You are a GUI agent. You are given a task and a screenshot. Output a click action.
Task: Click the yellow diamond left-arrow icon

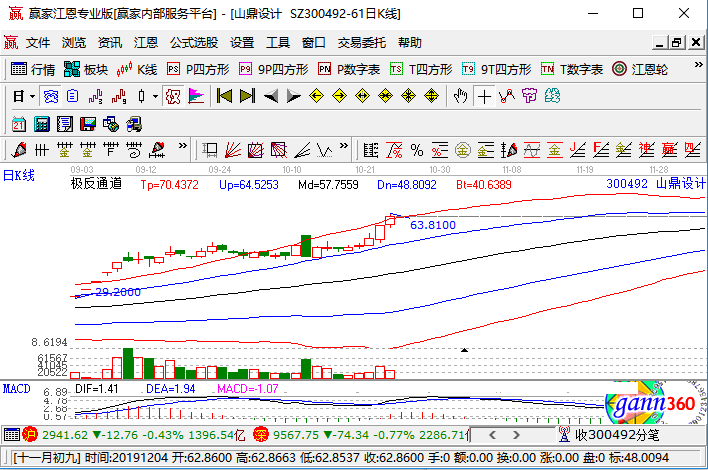(317, 96)
